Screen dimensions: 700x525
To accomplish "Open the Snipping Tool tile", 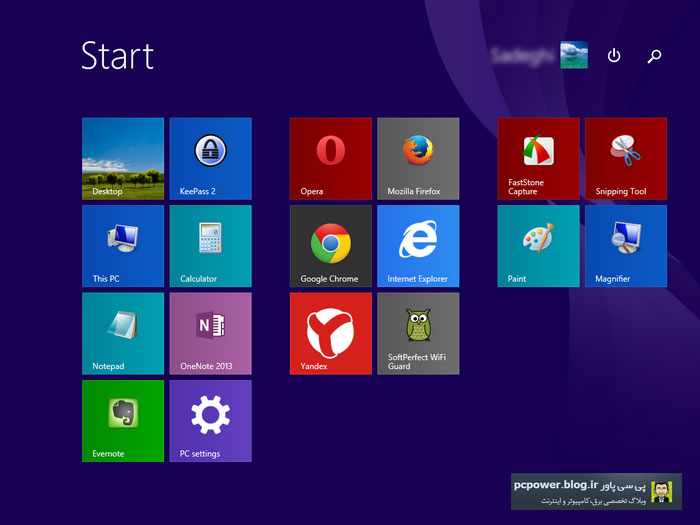I will 626,158.
